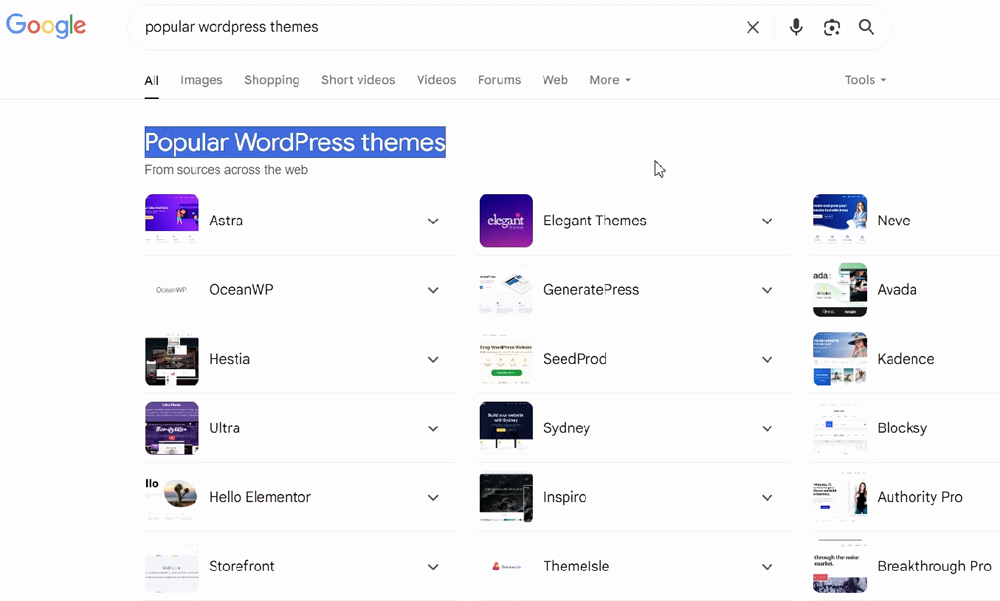Click the Ultra theme thumbnail

172,427
